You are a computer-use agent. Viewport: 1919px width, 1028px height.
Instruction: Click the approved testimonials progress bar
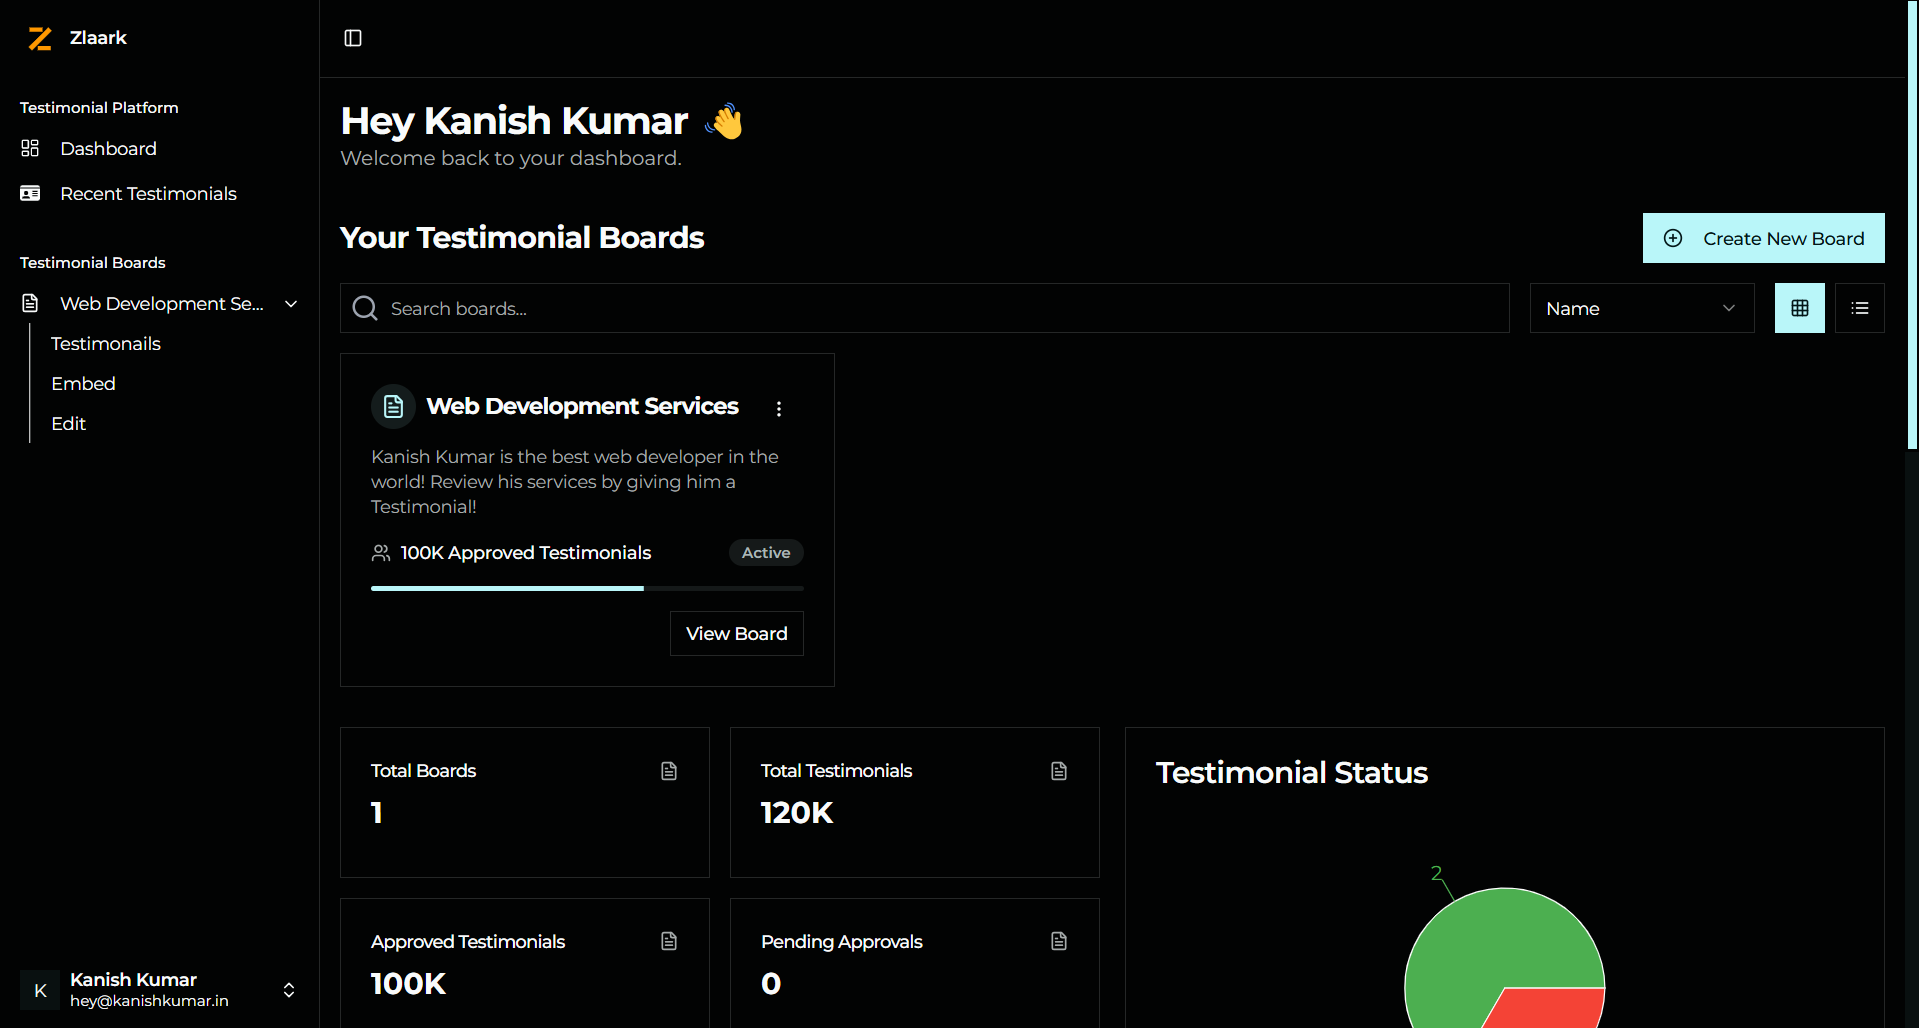pos(586,588)
